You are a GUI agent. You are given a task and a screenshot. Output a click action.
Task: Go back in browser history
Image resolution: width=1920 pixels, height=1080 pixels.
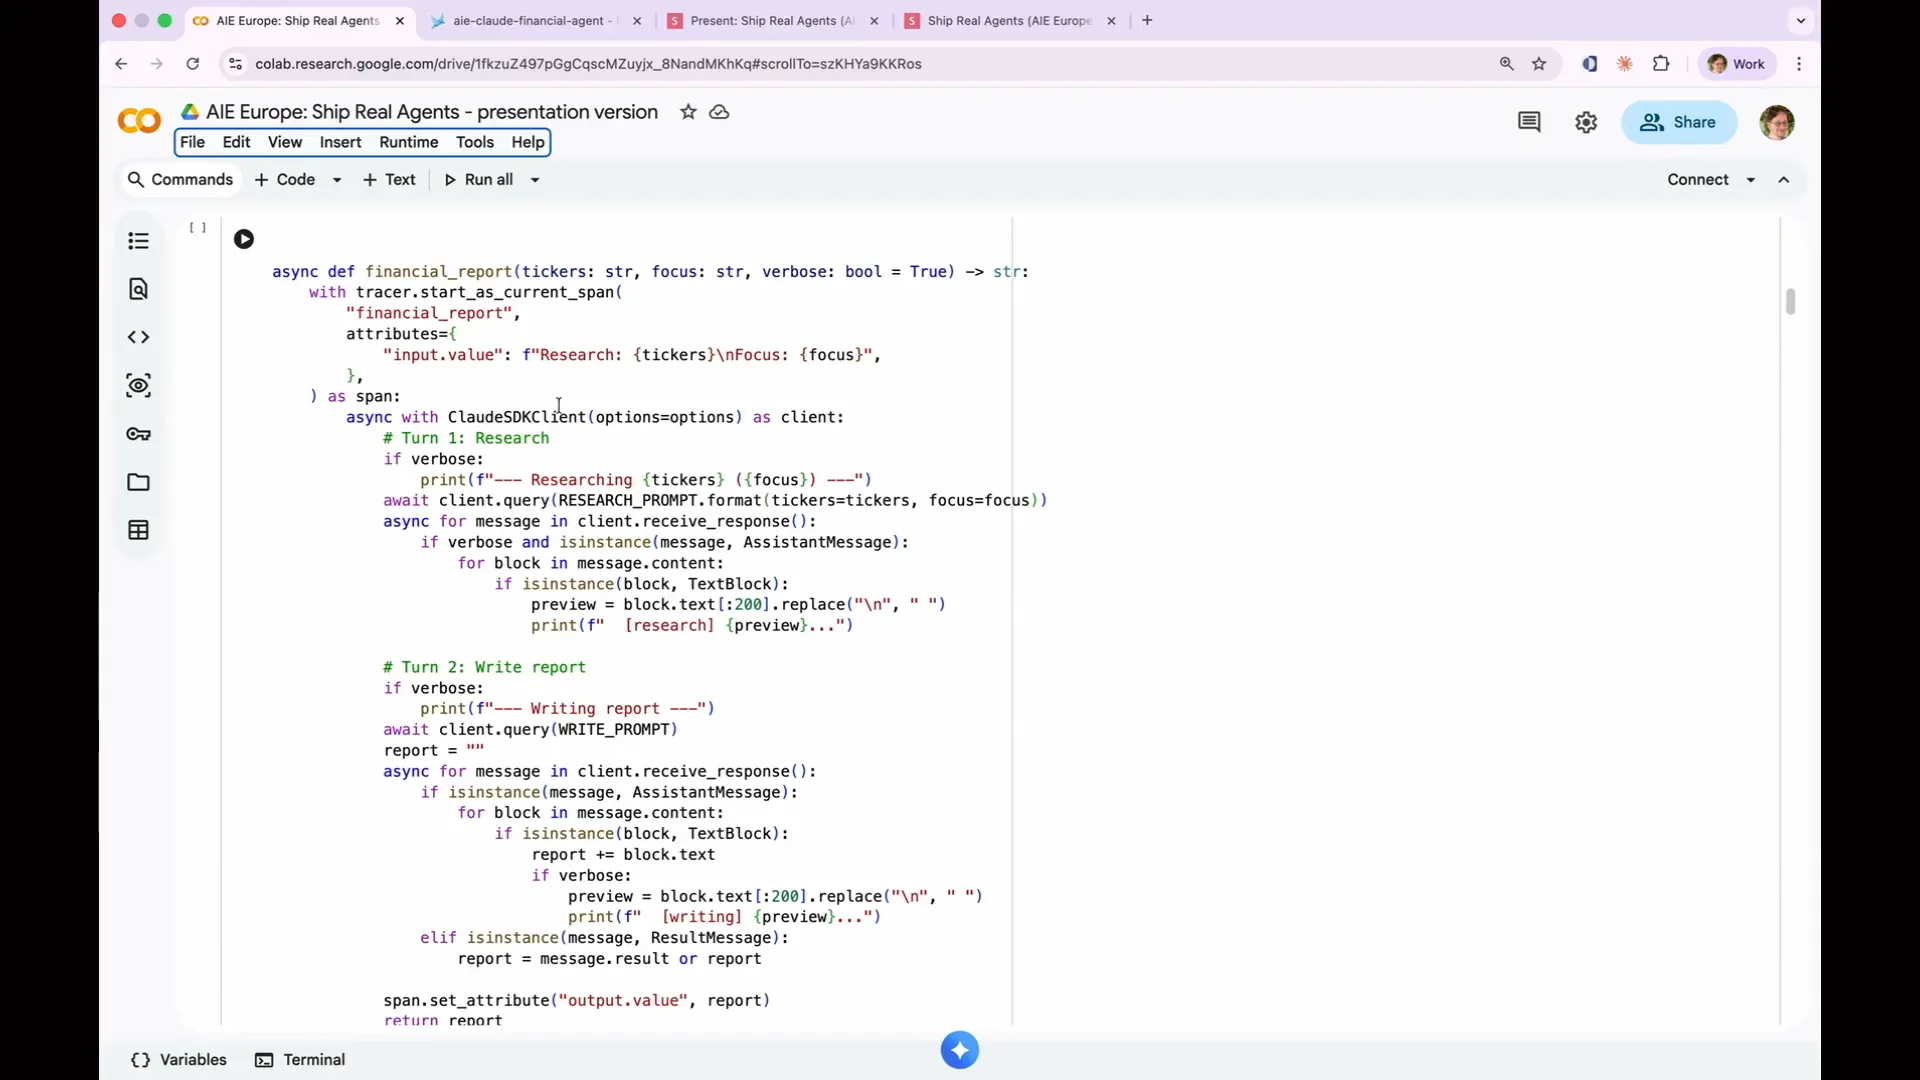[x=121, y=64]
